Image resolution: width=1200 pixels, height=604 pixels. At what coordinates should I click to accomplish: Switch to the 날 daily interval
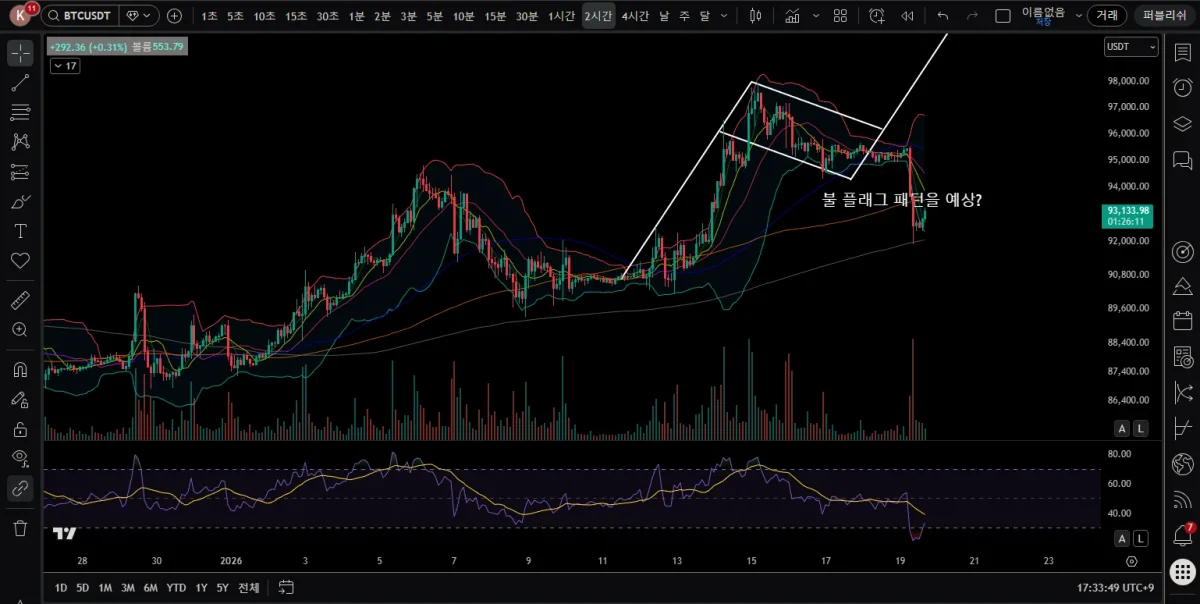tap(664, 16)
